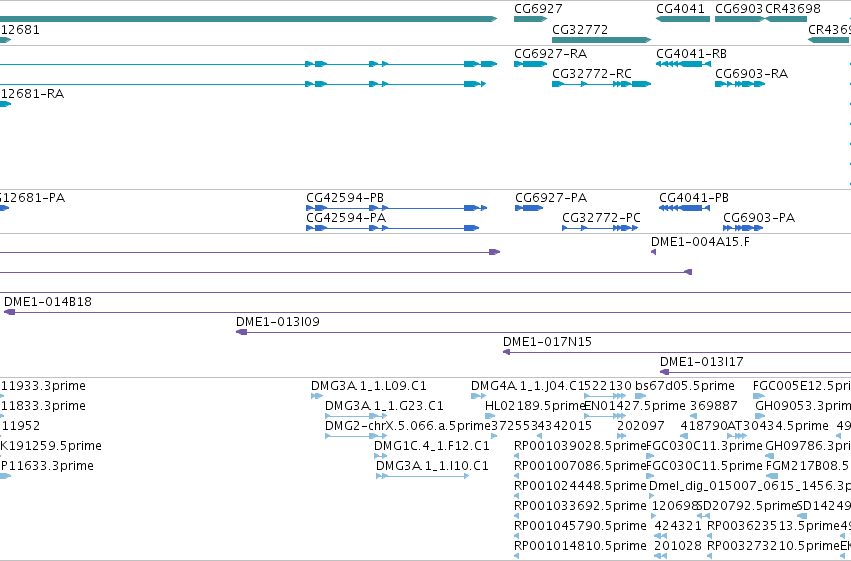Select the CG6927 gene bar

530,19
